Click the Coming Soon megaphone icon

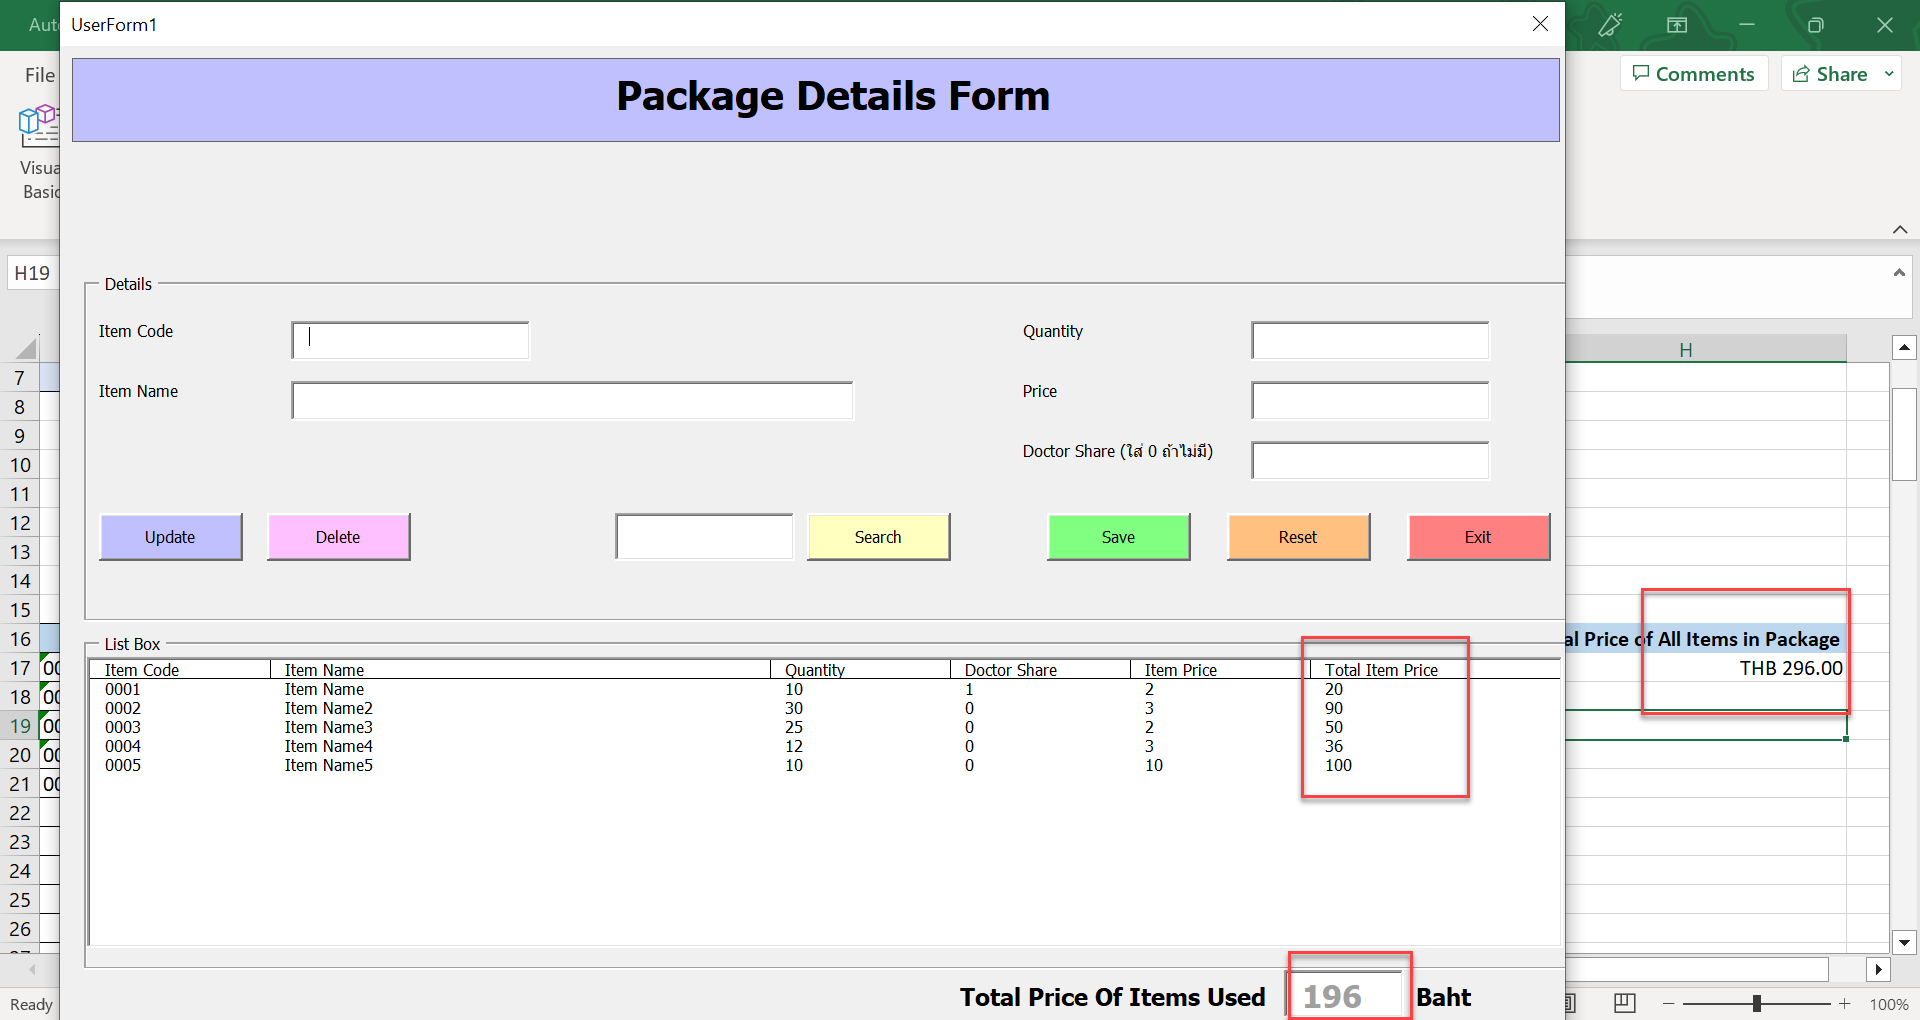pos(1610,25)
